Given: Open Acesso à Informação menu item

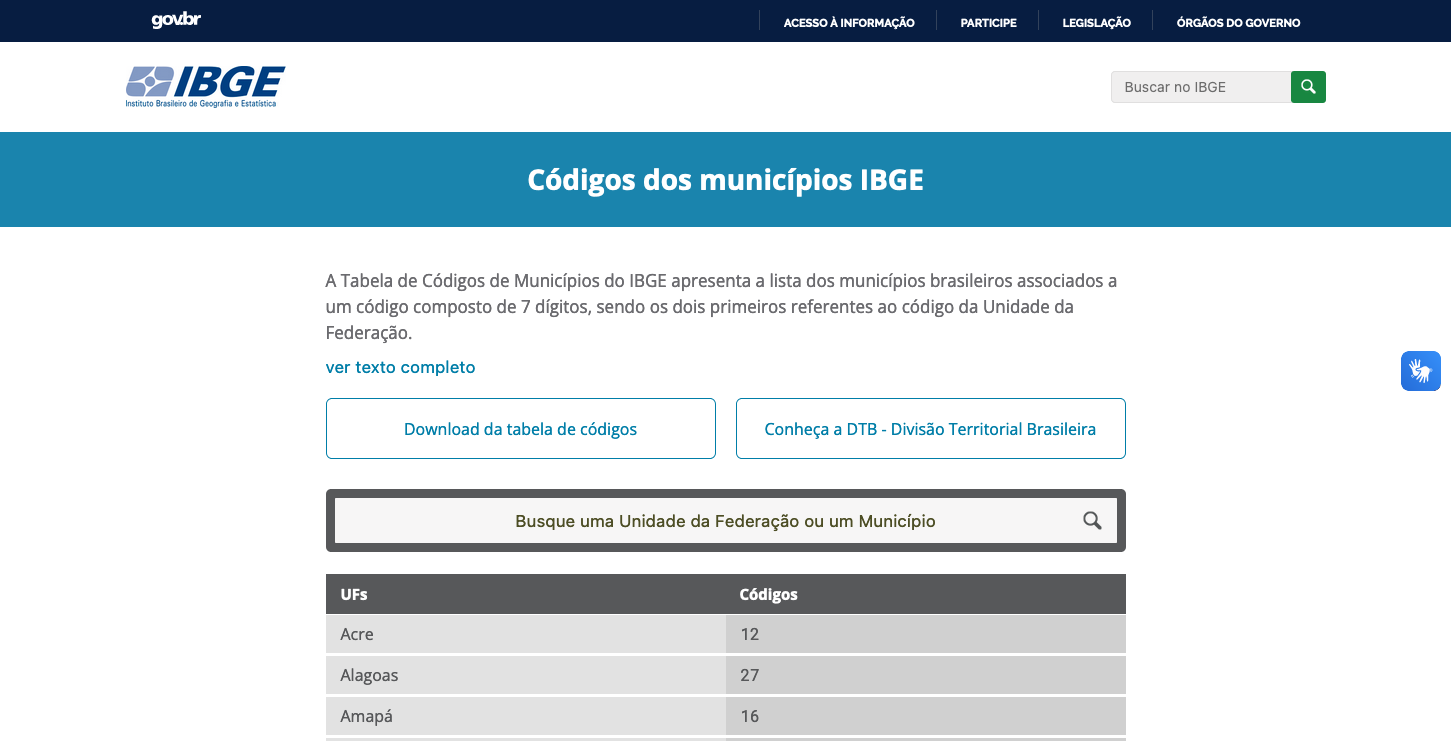Looking at the screenshot, I should coord(848,22).
